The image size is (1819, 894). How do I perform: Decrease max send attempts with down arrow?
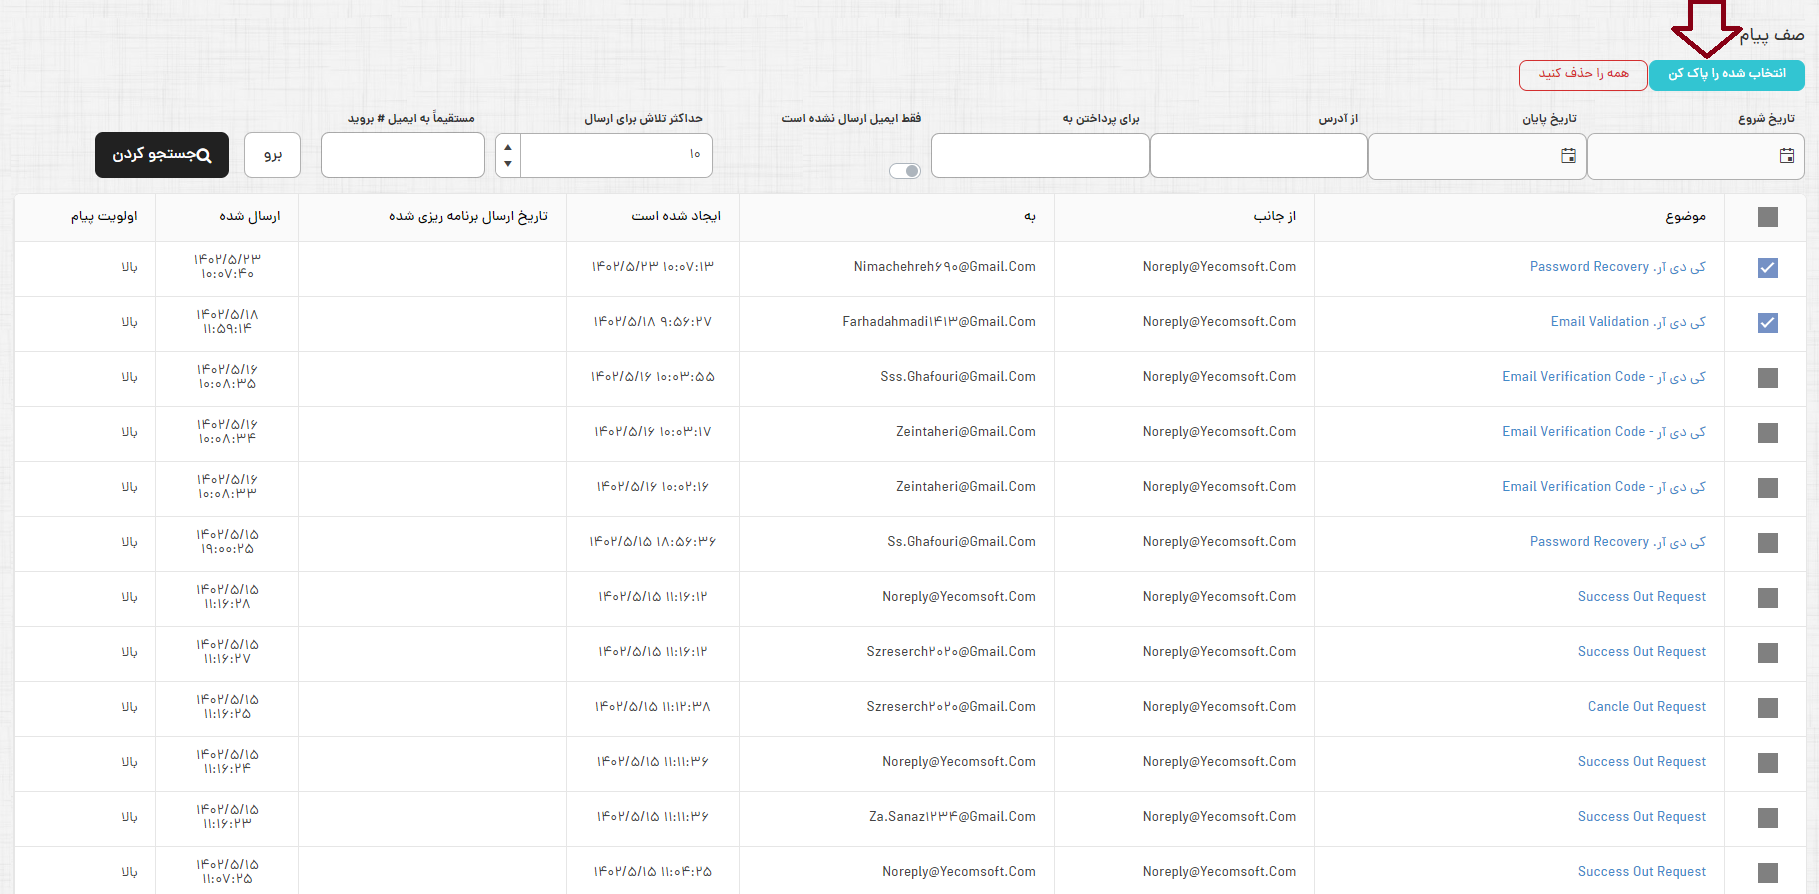click(508, 164)
